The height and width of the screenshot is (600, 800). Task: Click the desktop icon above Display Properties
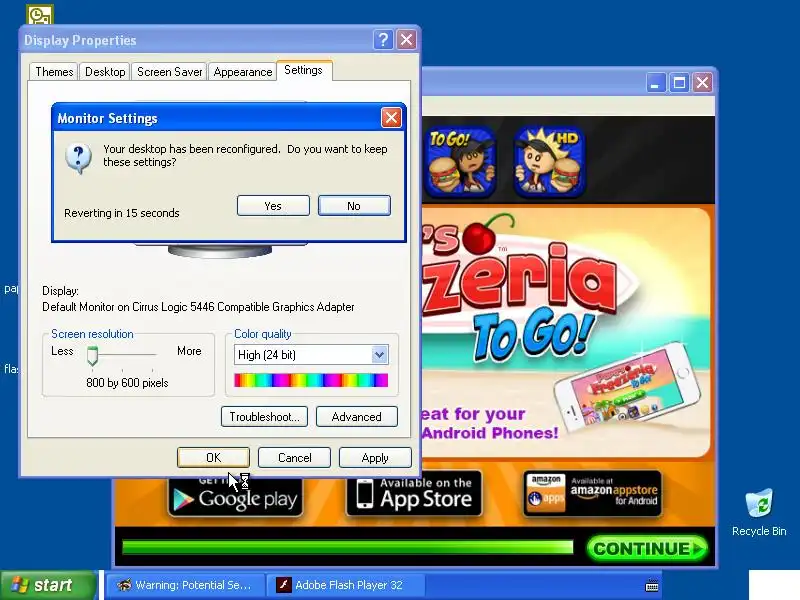tap(40, 15)
